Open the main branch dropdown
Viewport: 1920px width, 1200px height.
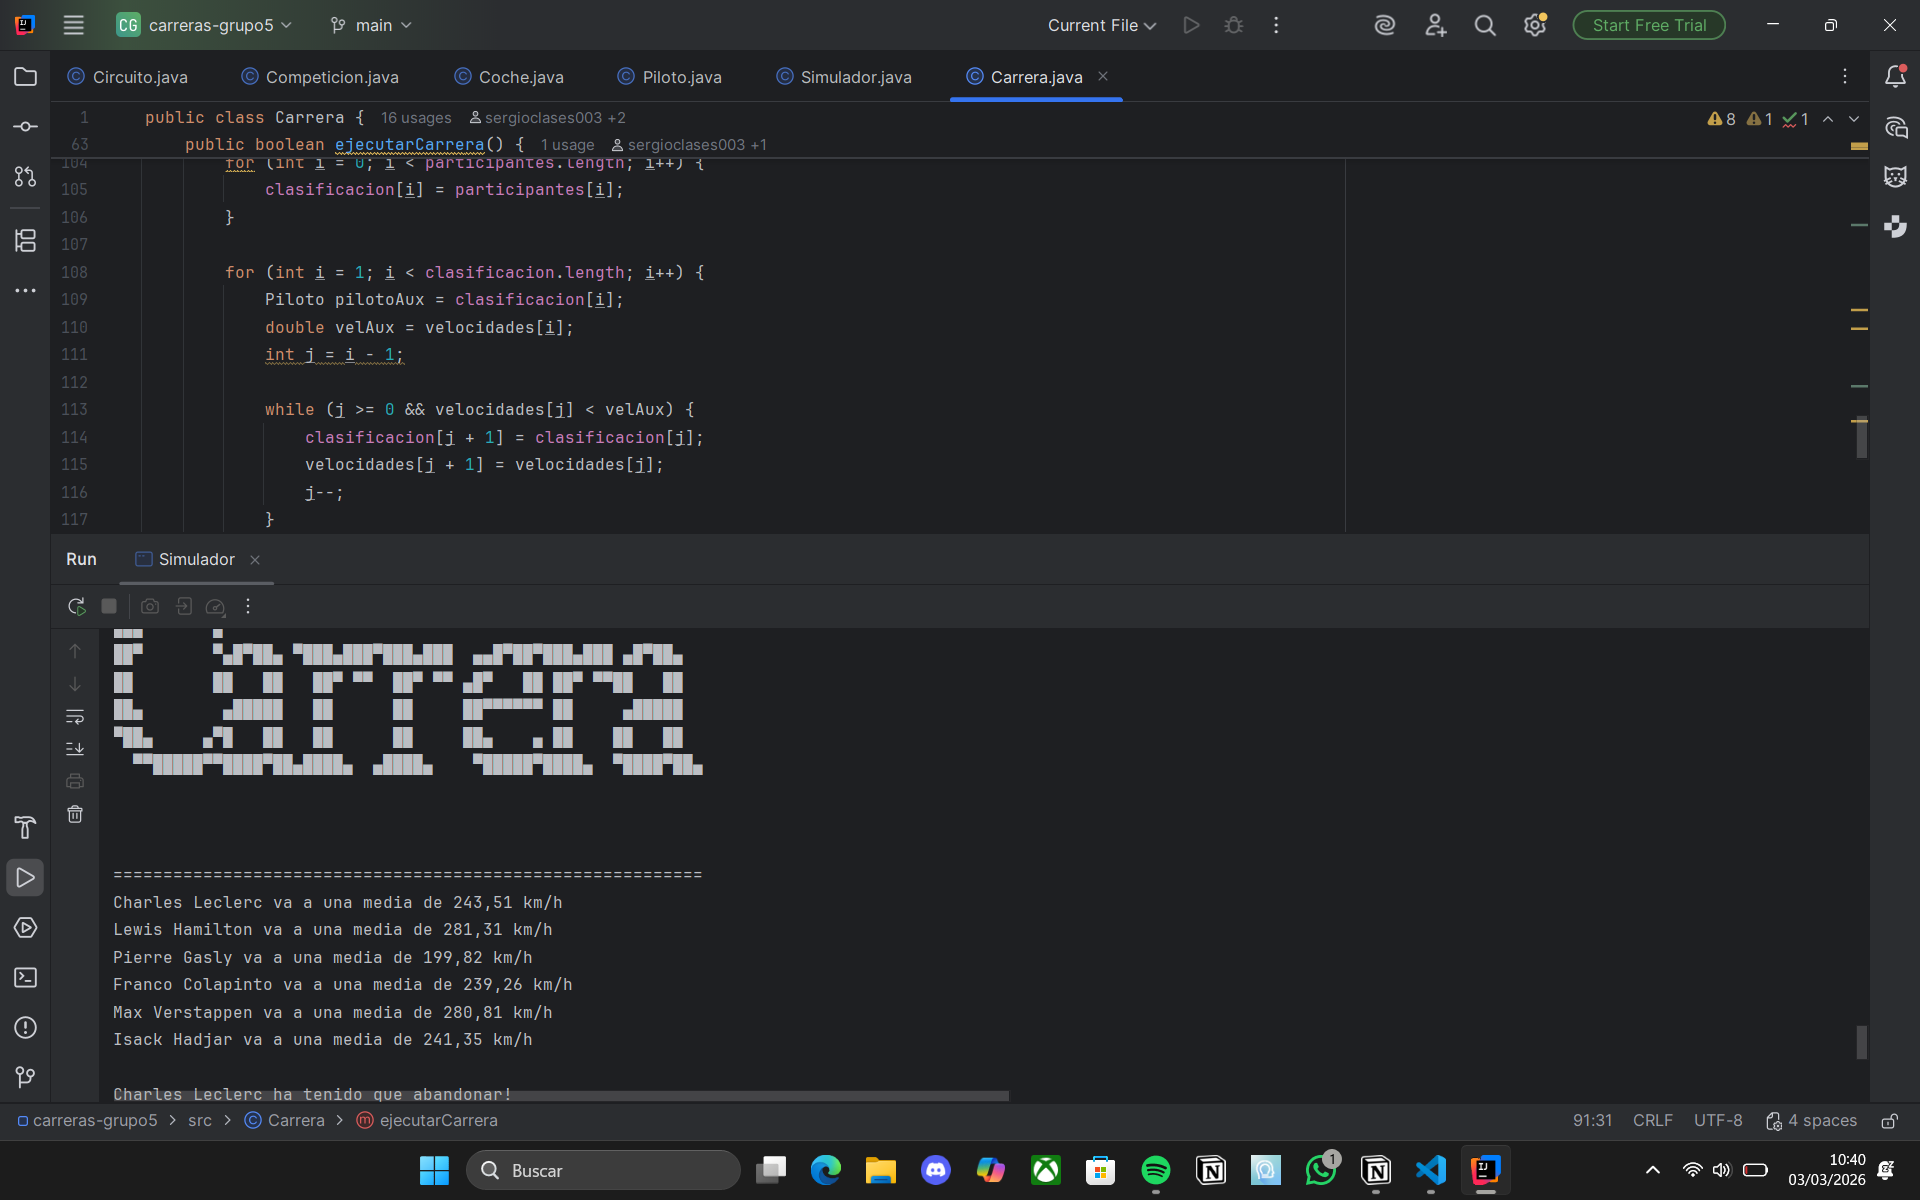[372, 25]
